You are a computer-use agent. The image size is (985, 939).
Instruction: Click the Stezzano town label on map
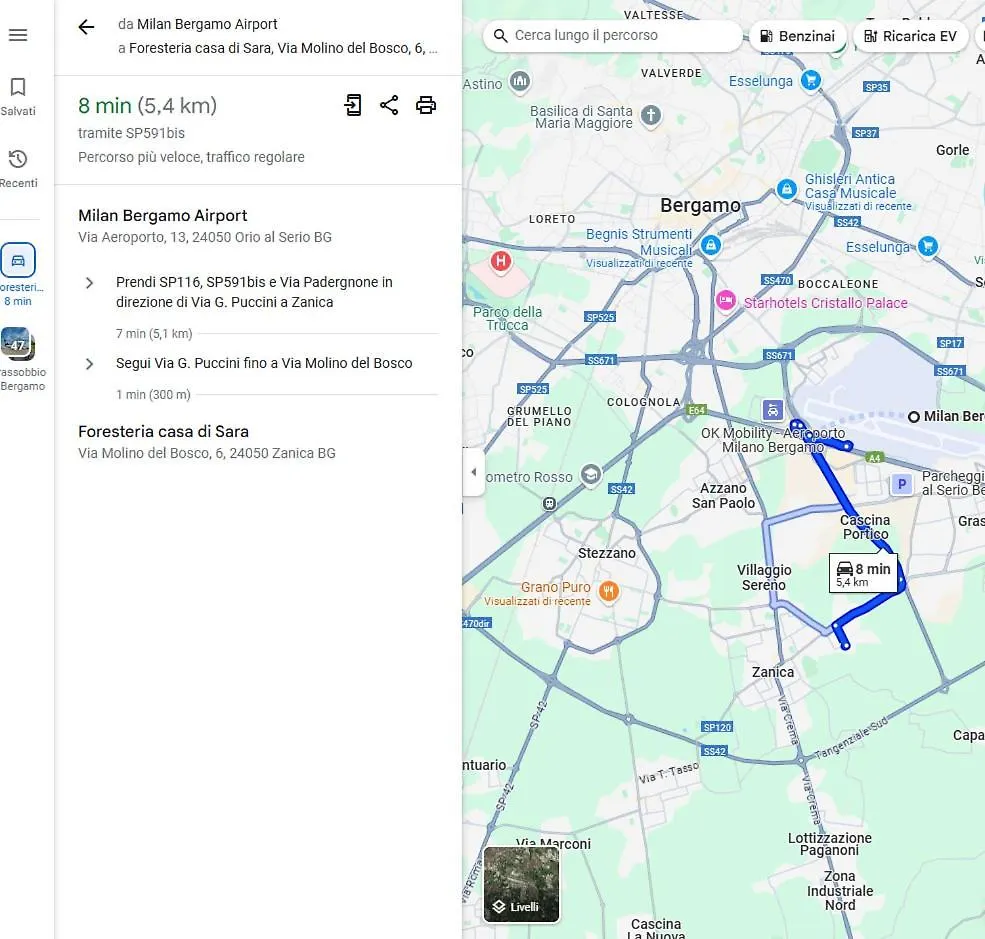[x=607, y=553]
